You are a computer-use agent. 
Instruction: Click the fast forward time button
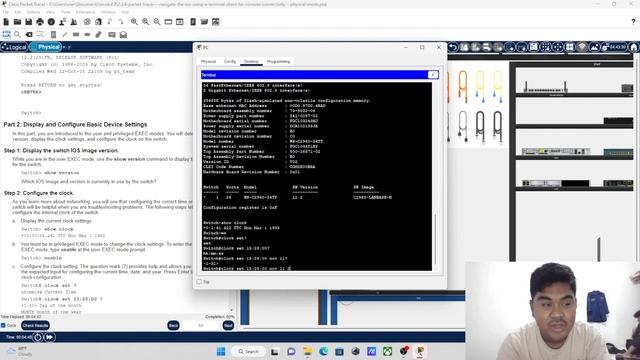49,337
